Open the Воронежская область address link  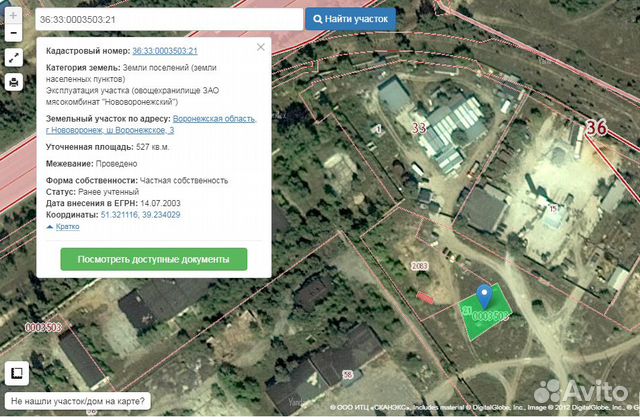tap(214, 118)
